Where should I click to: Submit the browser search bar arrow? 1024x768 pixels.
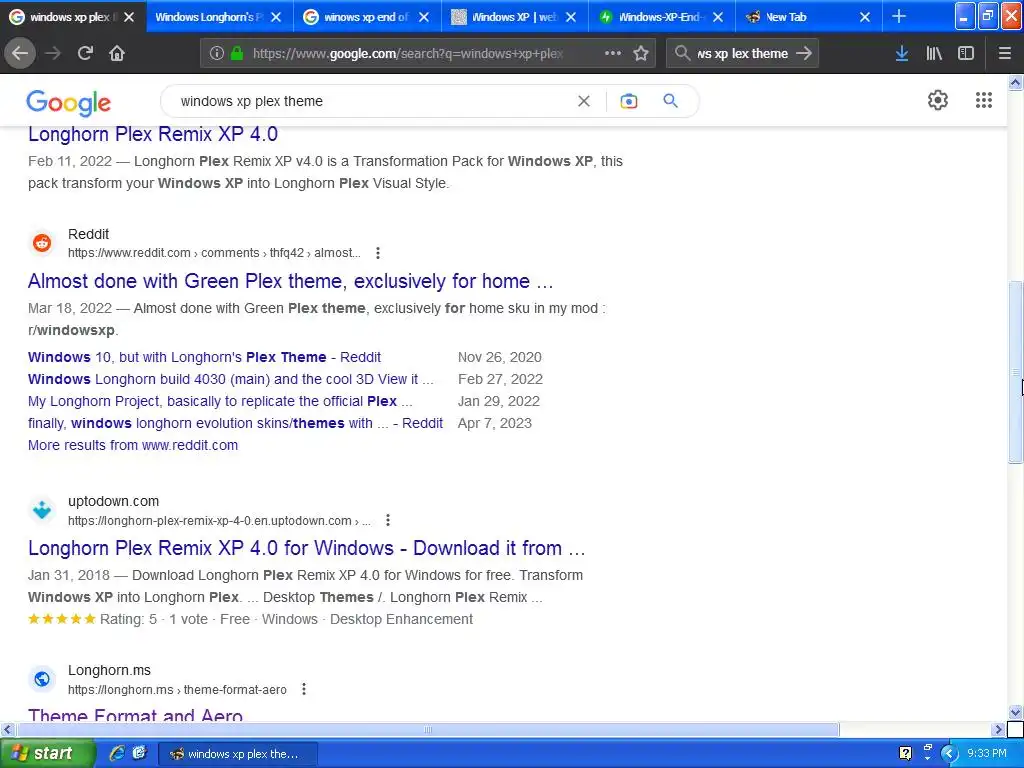tap(804, 54)
